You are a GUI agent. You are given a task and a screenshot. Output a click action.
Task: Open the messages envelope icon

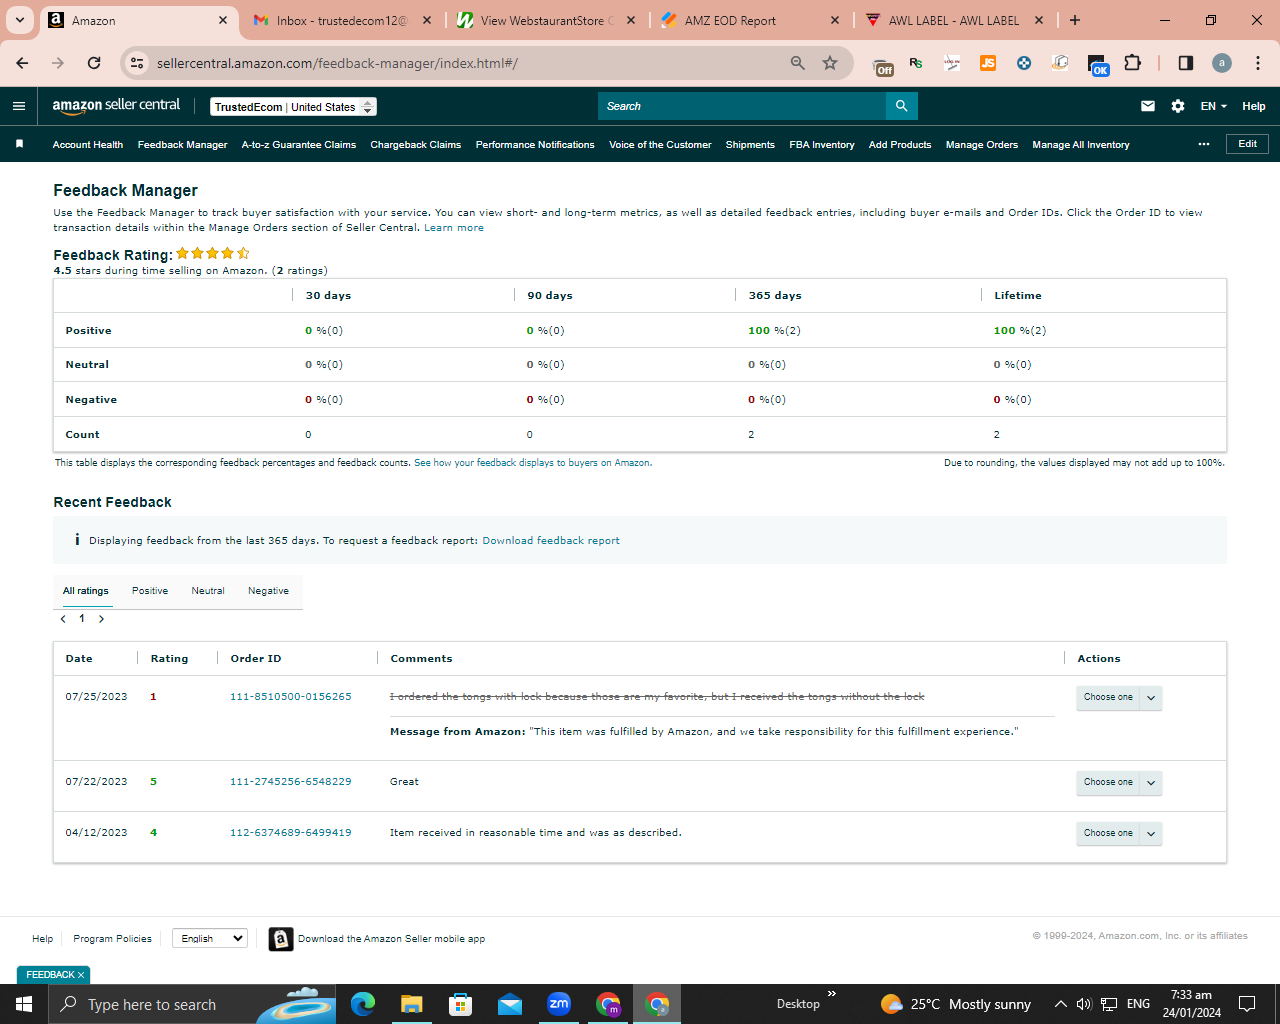pyautogui.click(x=1148, y=106)
